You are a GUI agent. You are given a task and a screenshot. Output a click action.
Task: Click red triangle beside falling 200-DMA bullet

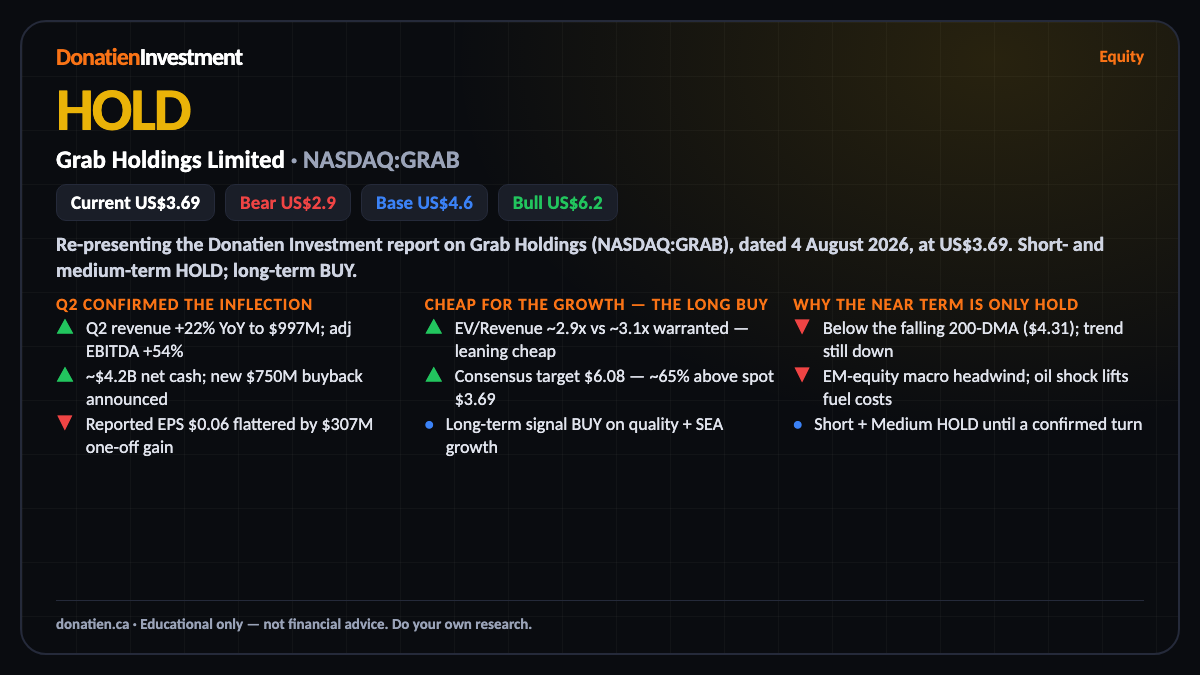(x=802, y=327)
